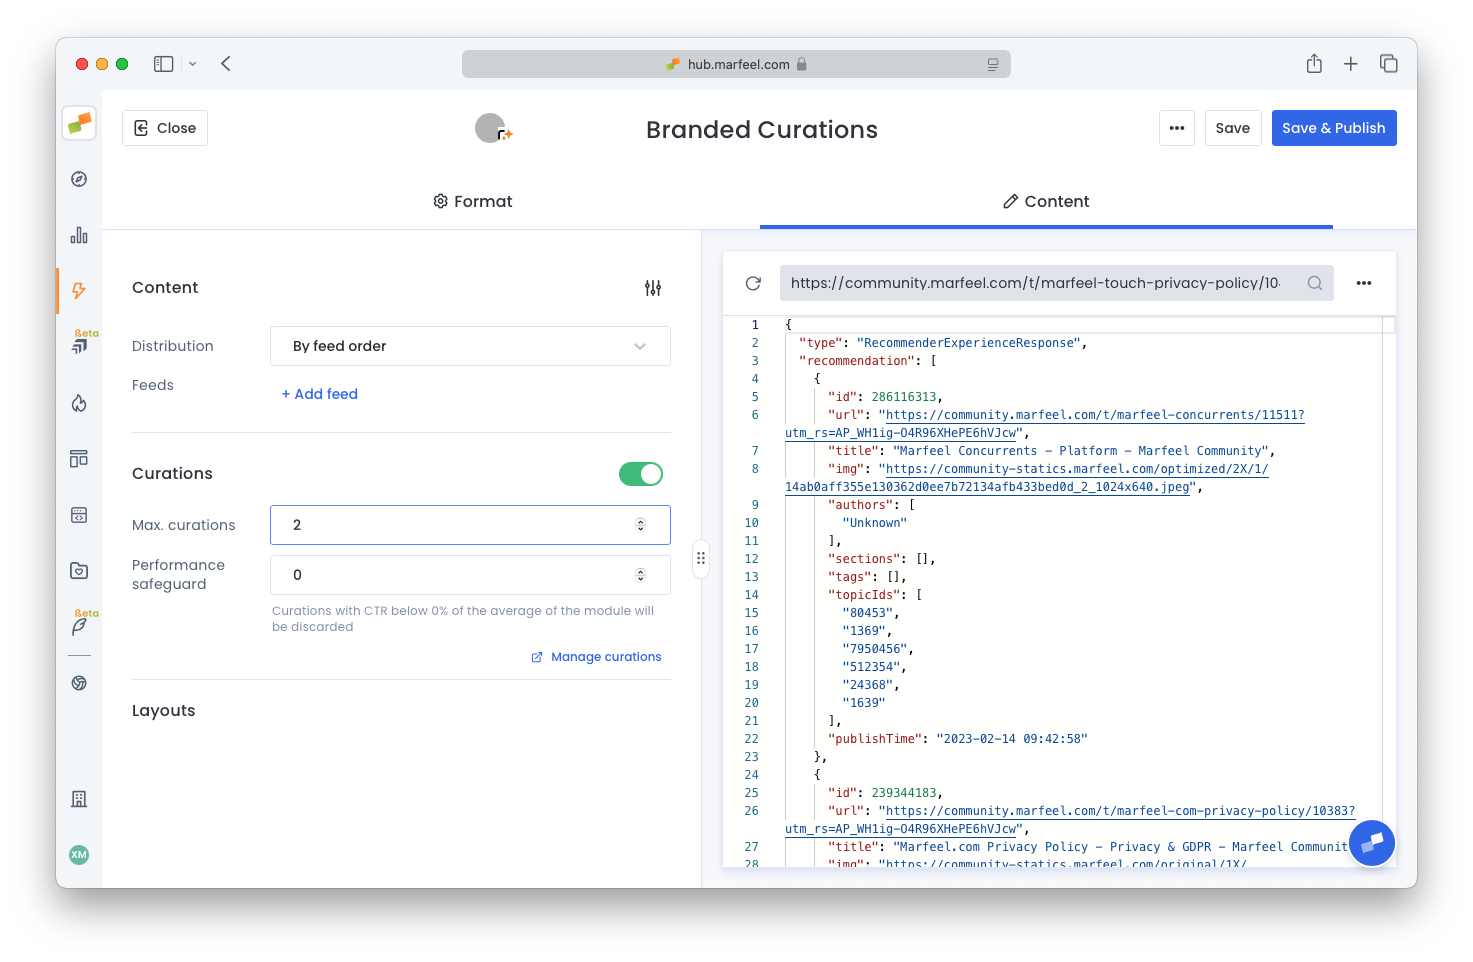The height and width of the screenshot is (962, 1473).
Task: Open the feather pen Beta tool
Action: 79,627
